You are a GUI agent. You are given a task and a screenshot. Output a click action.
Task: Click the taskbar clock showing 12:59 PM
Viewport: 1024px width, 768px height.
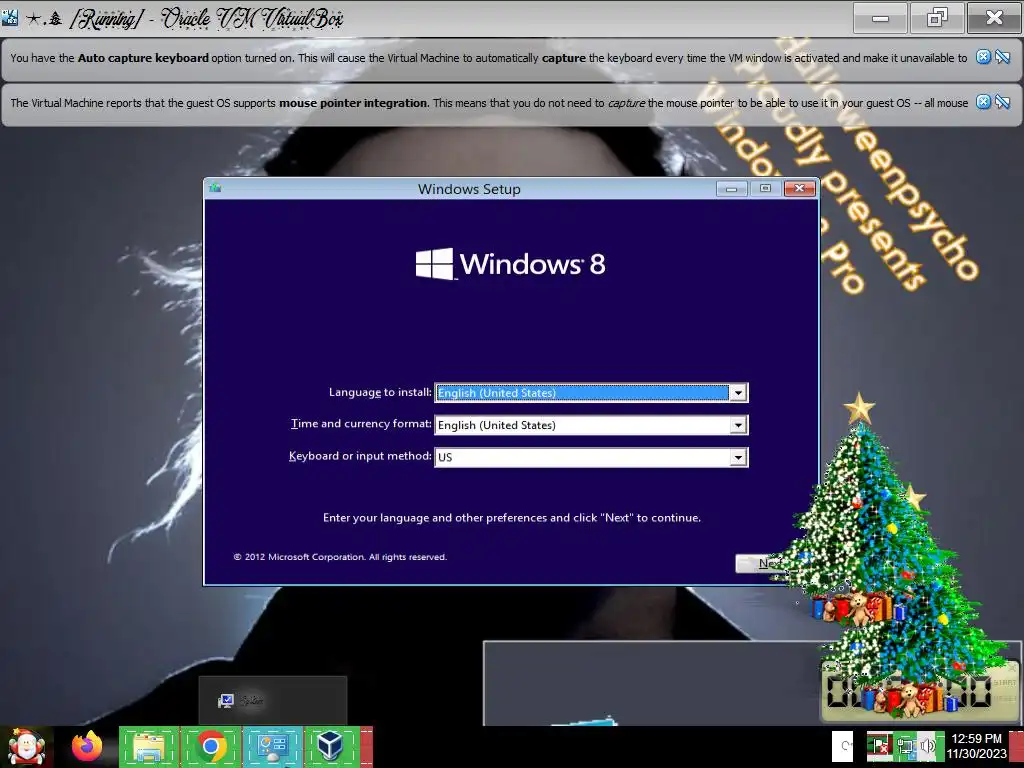click(977, 746)
